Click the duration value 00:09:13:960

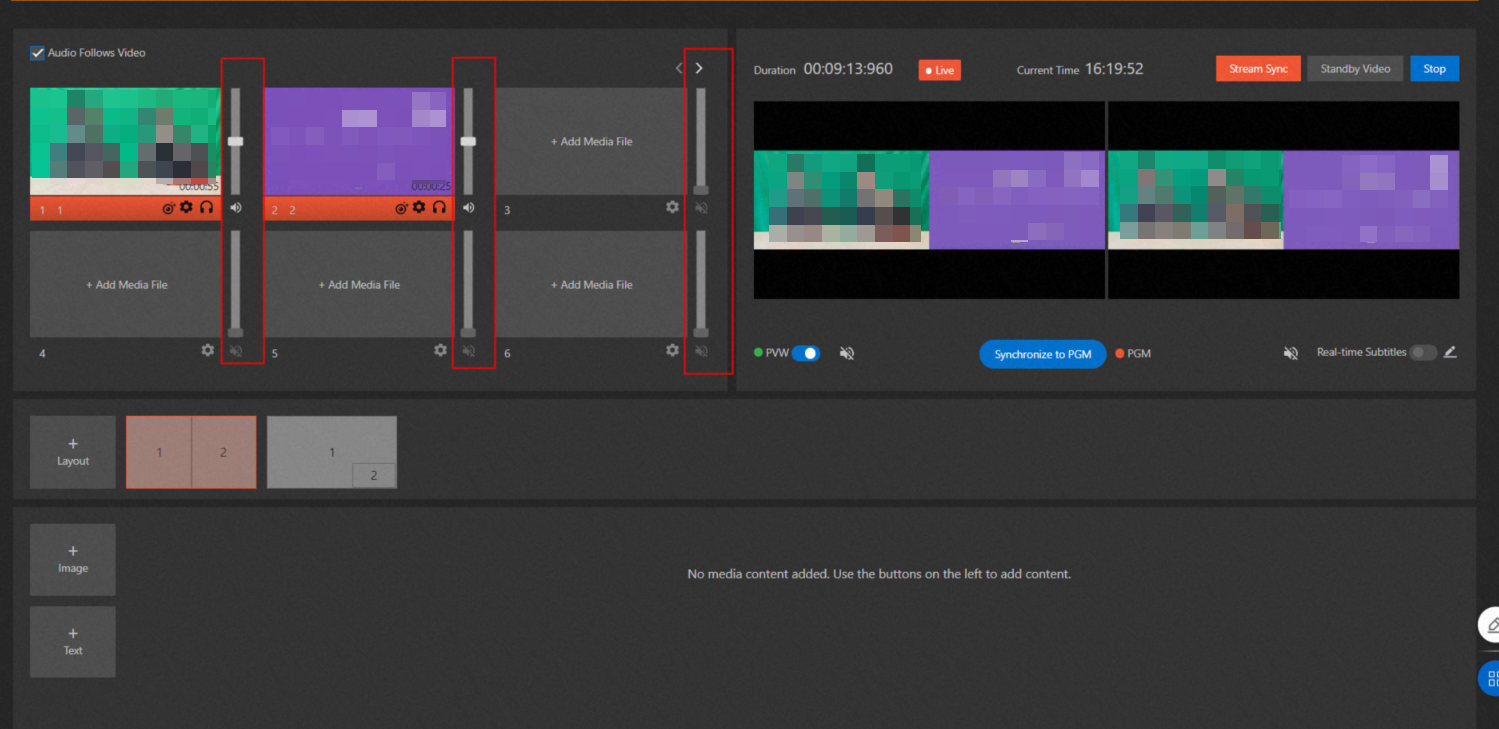pos(848,69)
